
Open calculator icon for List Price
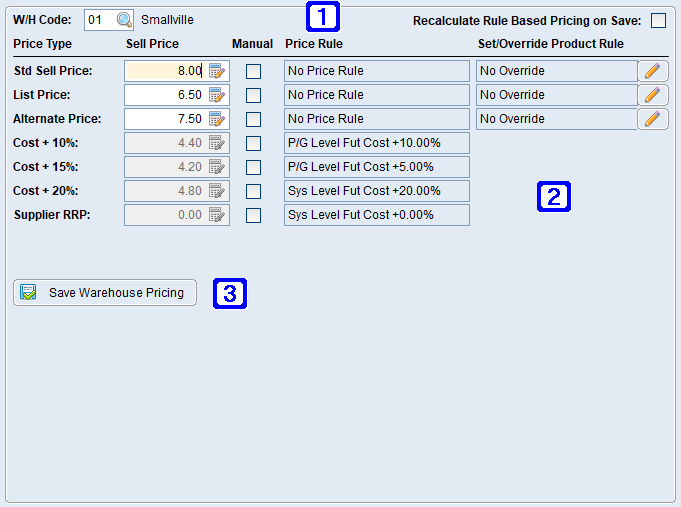217,95
